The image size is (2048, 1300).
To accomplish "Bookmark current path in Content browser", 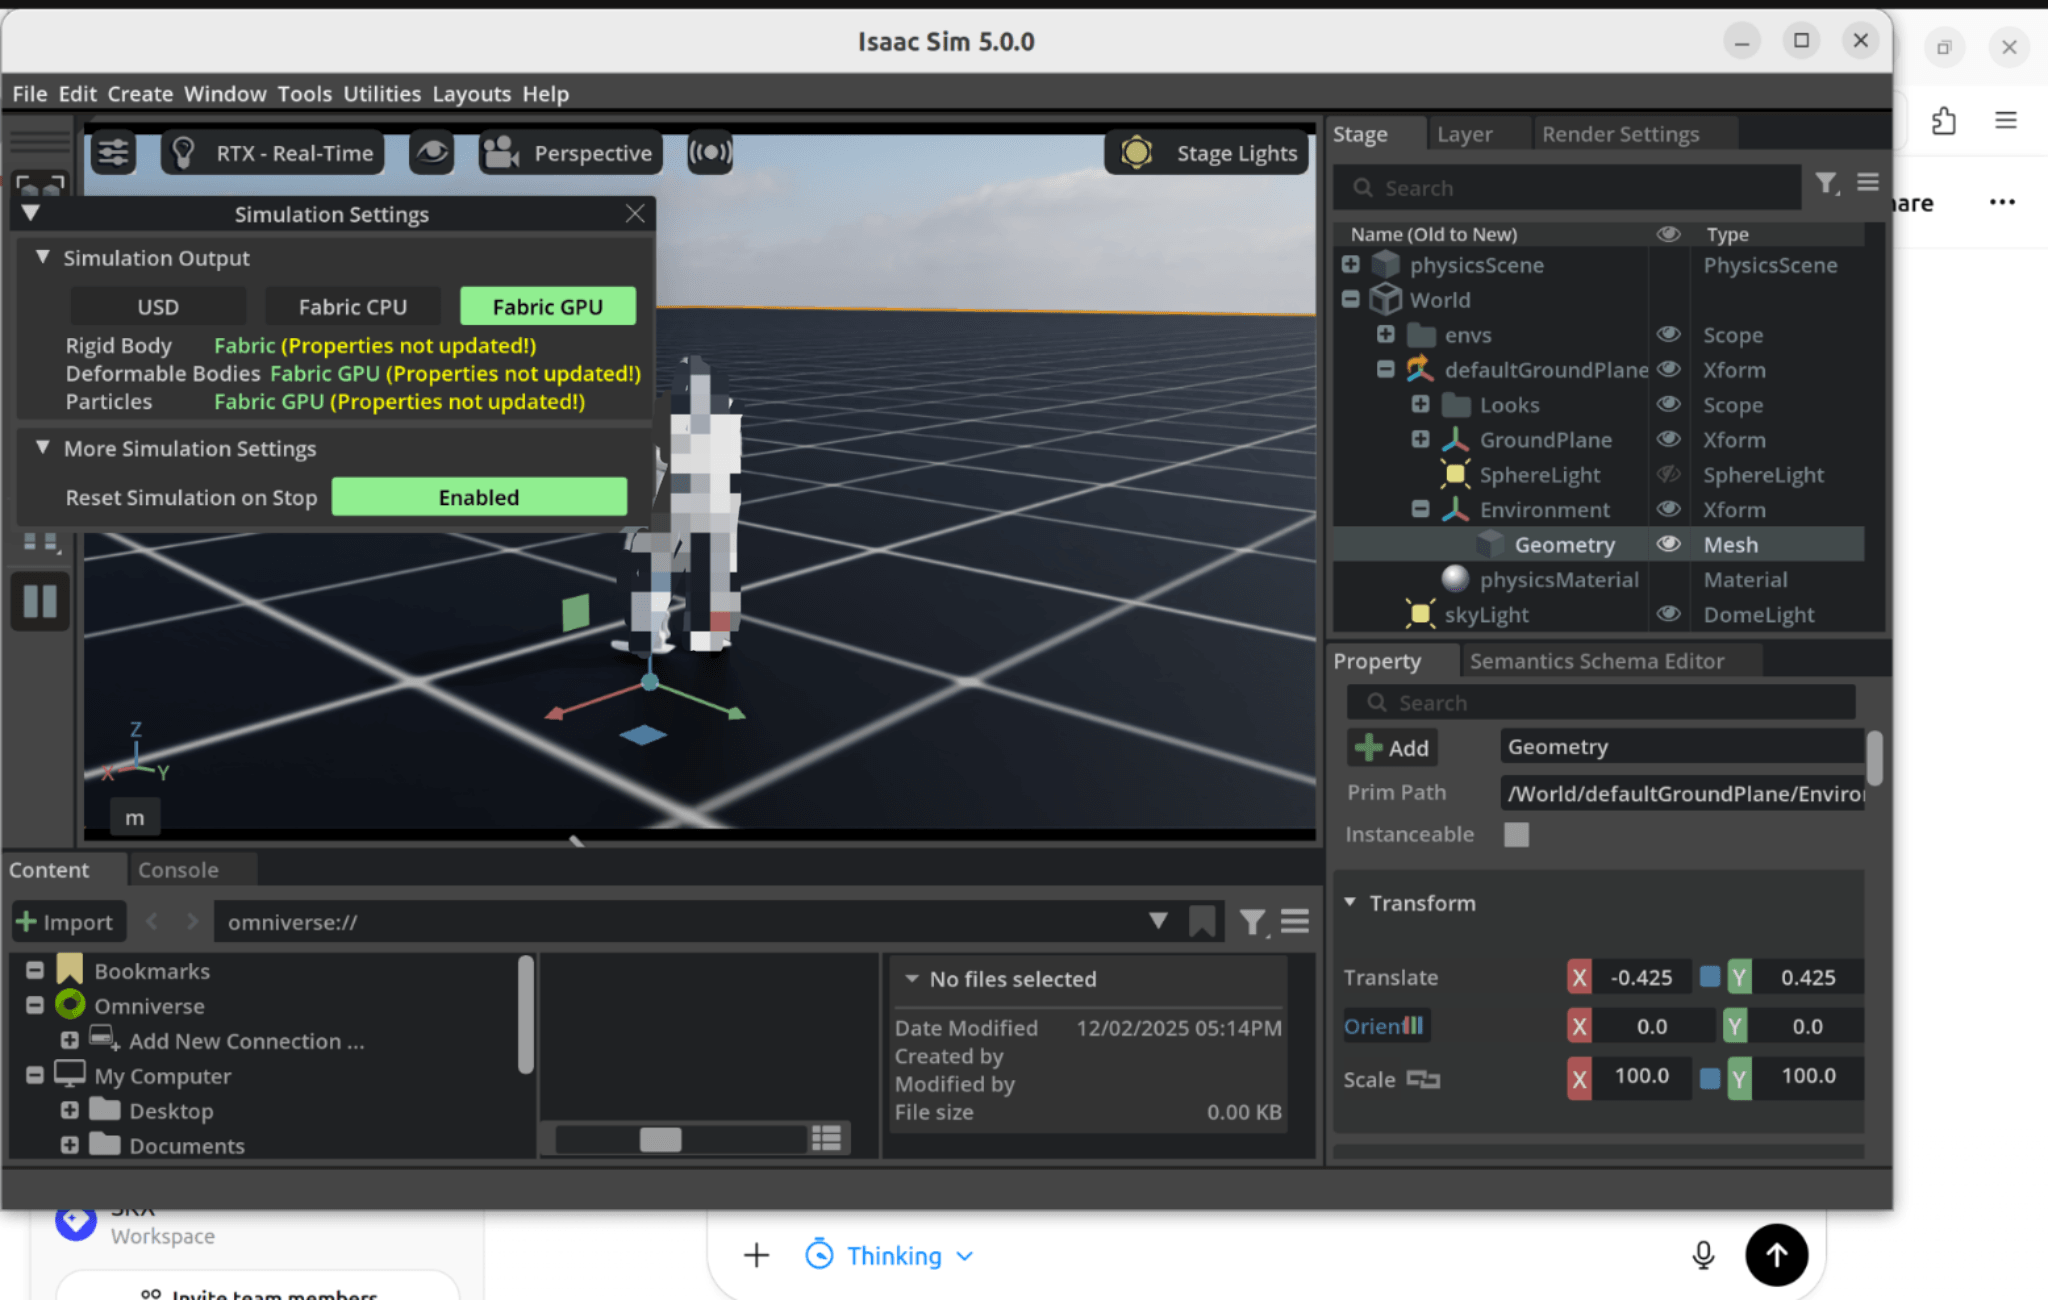I will click(x=1202, y=921).
